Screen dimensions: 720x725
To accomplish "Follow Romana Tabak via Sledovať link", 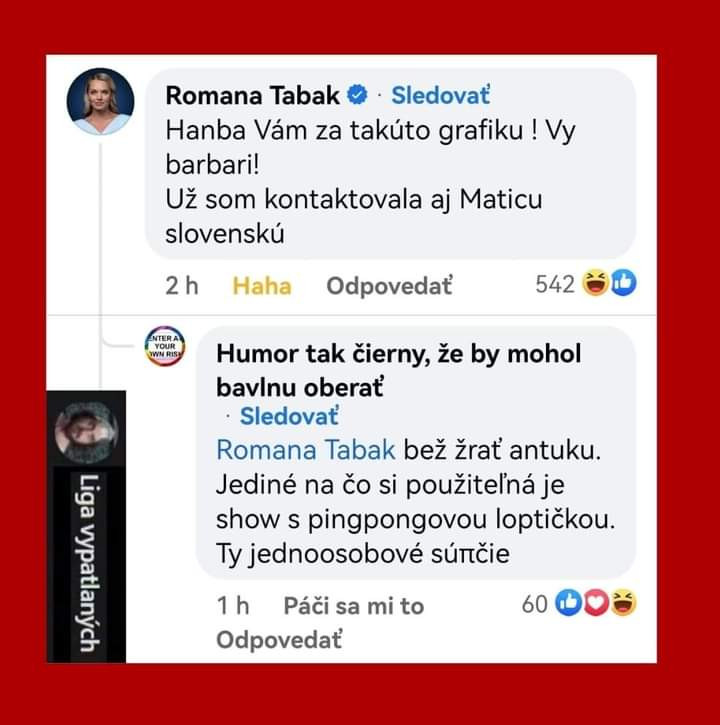I will click(x=440, y=95).
